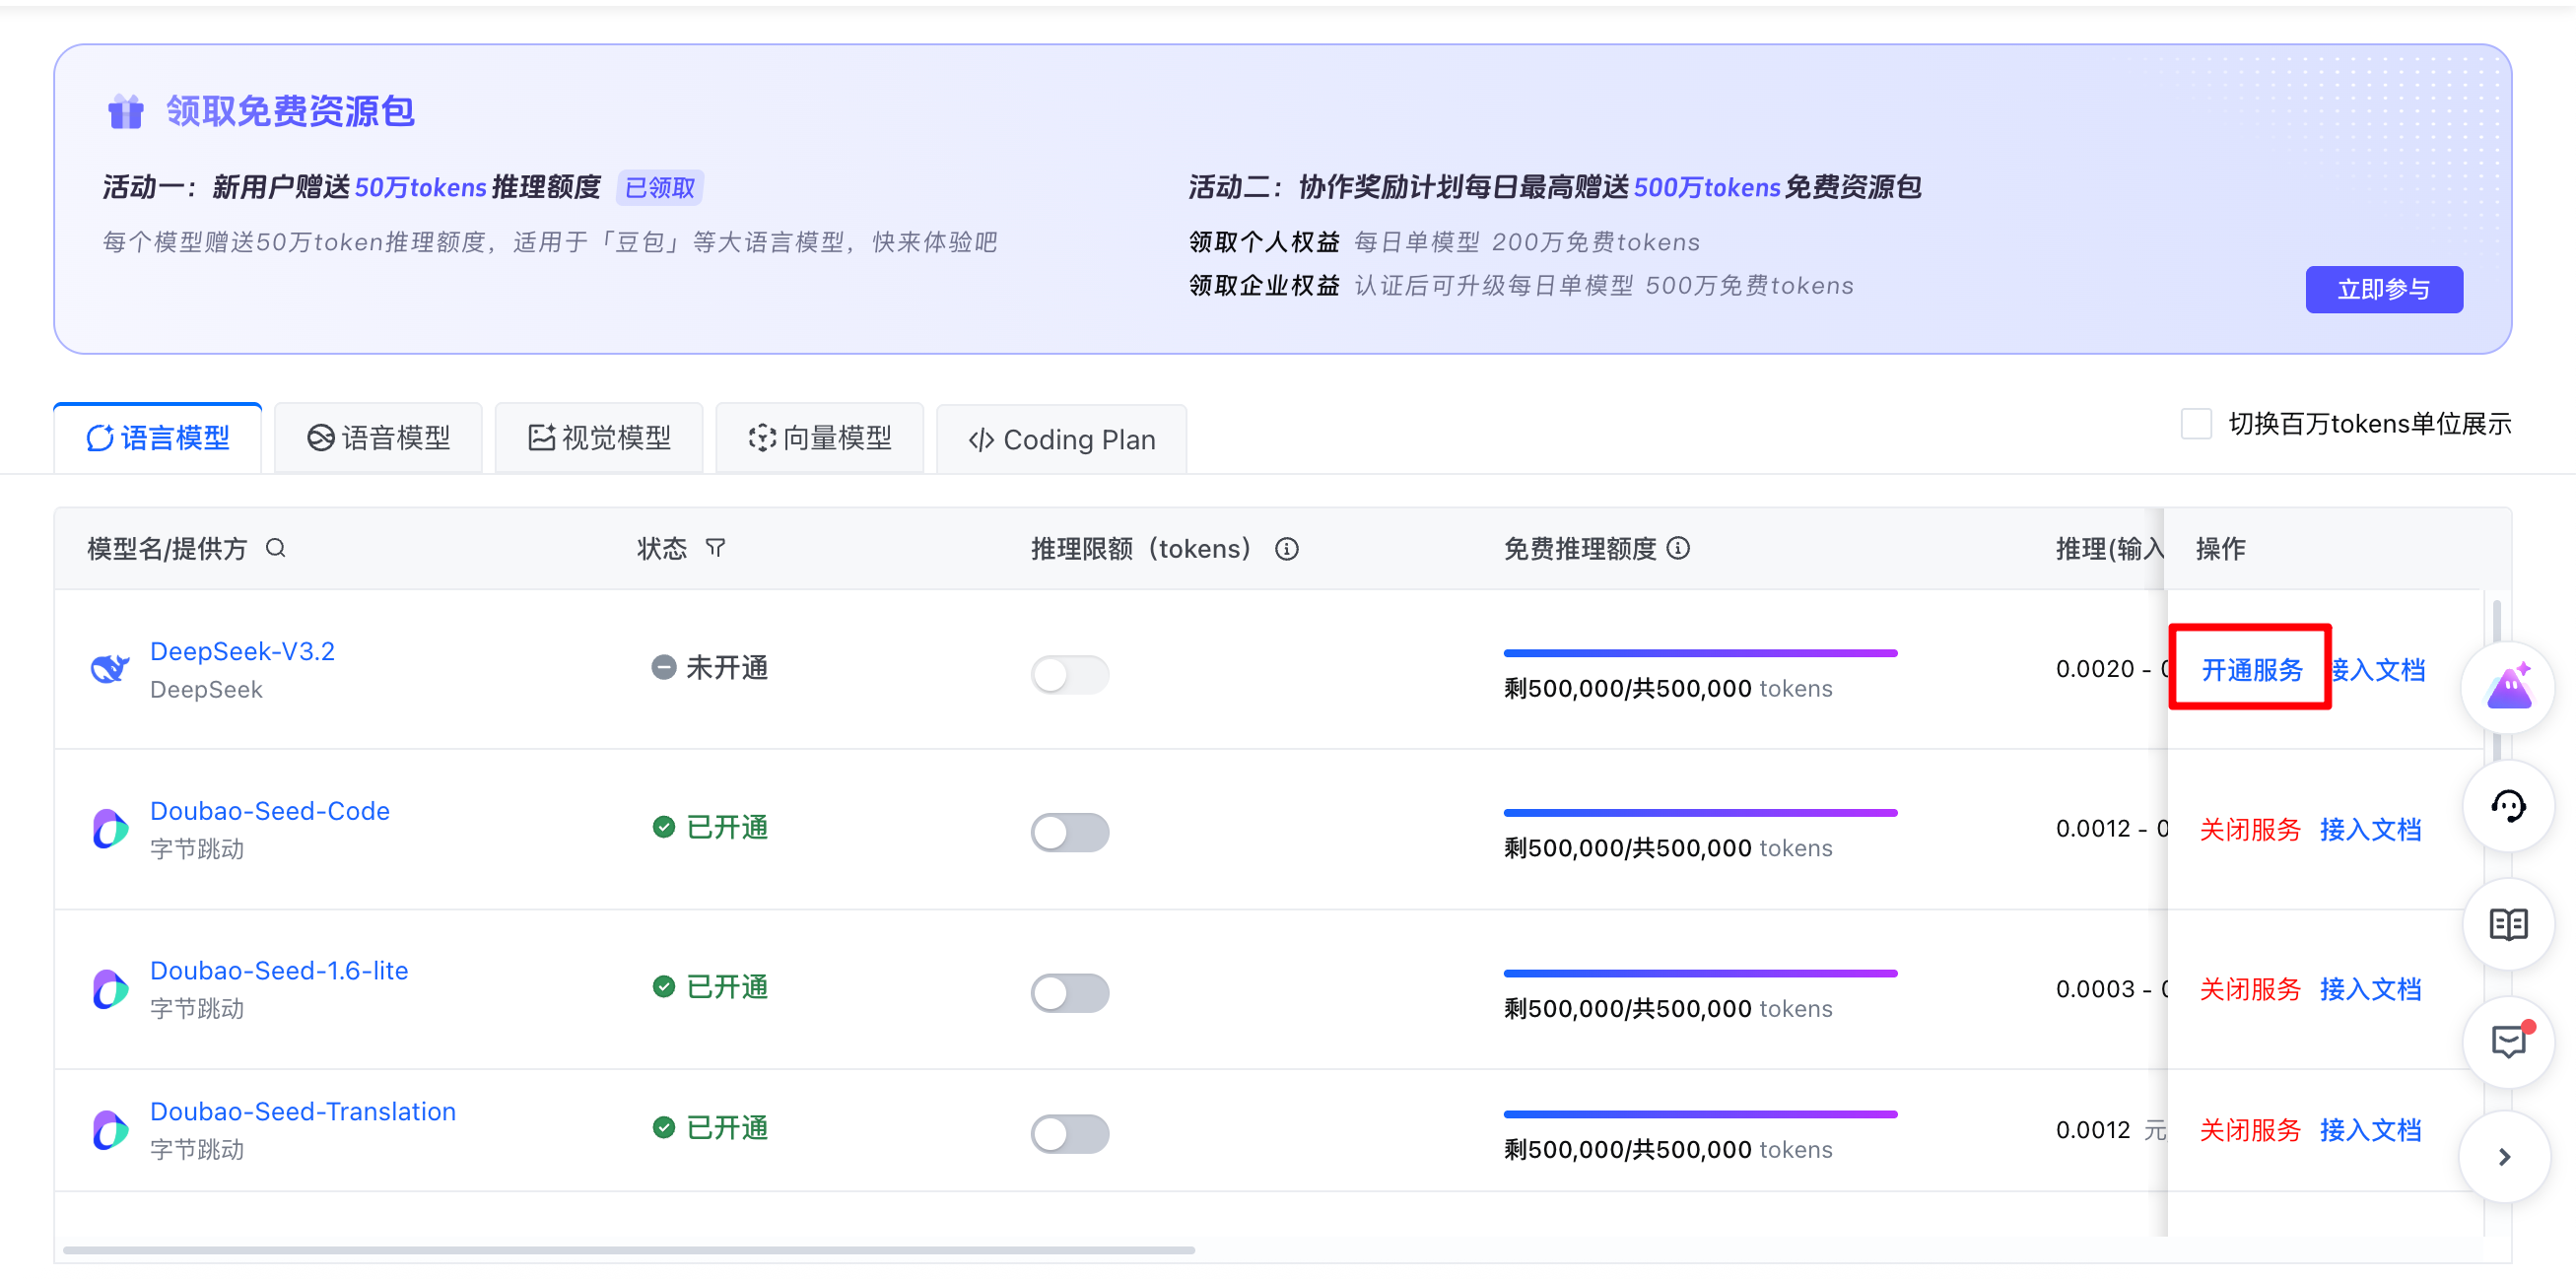The height and width of the screenshot is (1279, 2576).
Task: Click the gift box icon in banner
Action: [x=126, y=111]
